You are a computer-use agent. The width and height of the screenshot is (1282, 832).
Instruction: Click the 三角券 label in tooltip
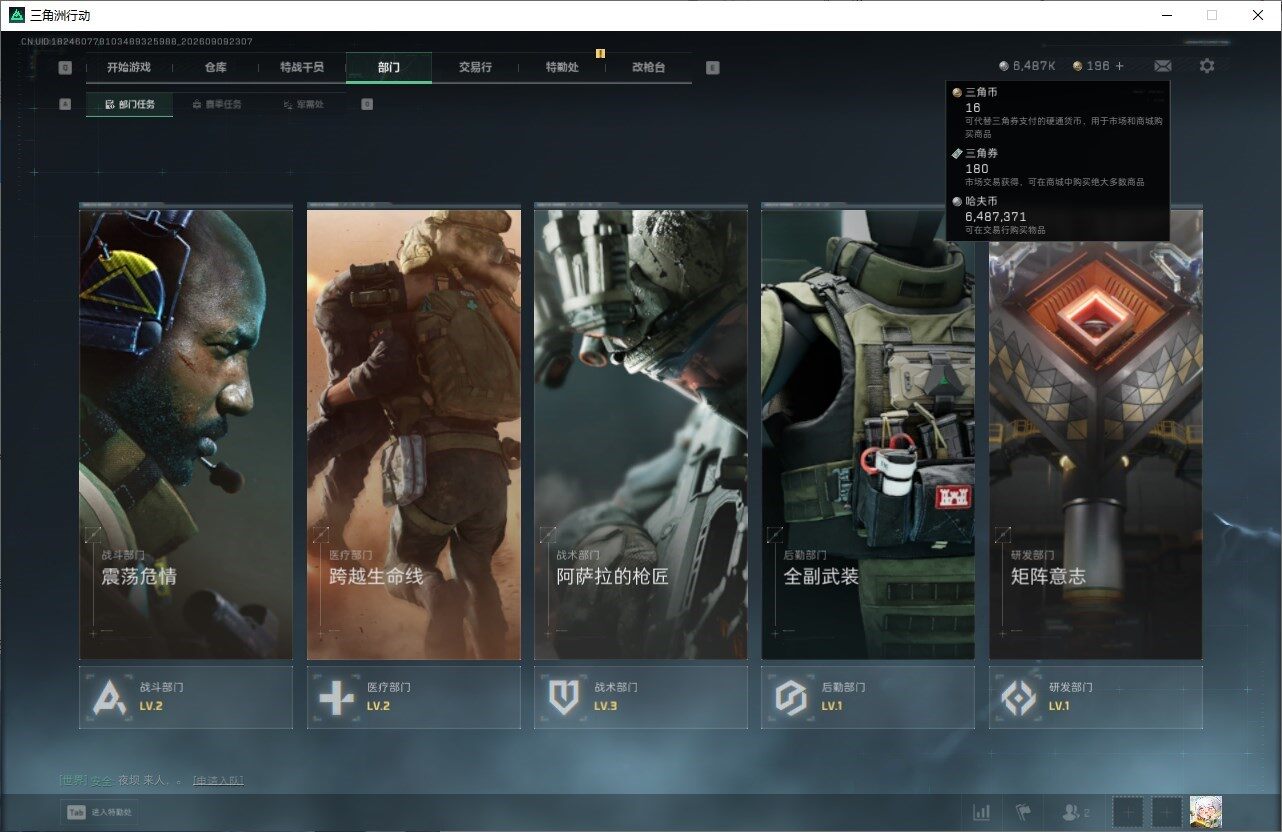981,153
